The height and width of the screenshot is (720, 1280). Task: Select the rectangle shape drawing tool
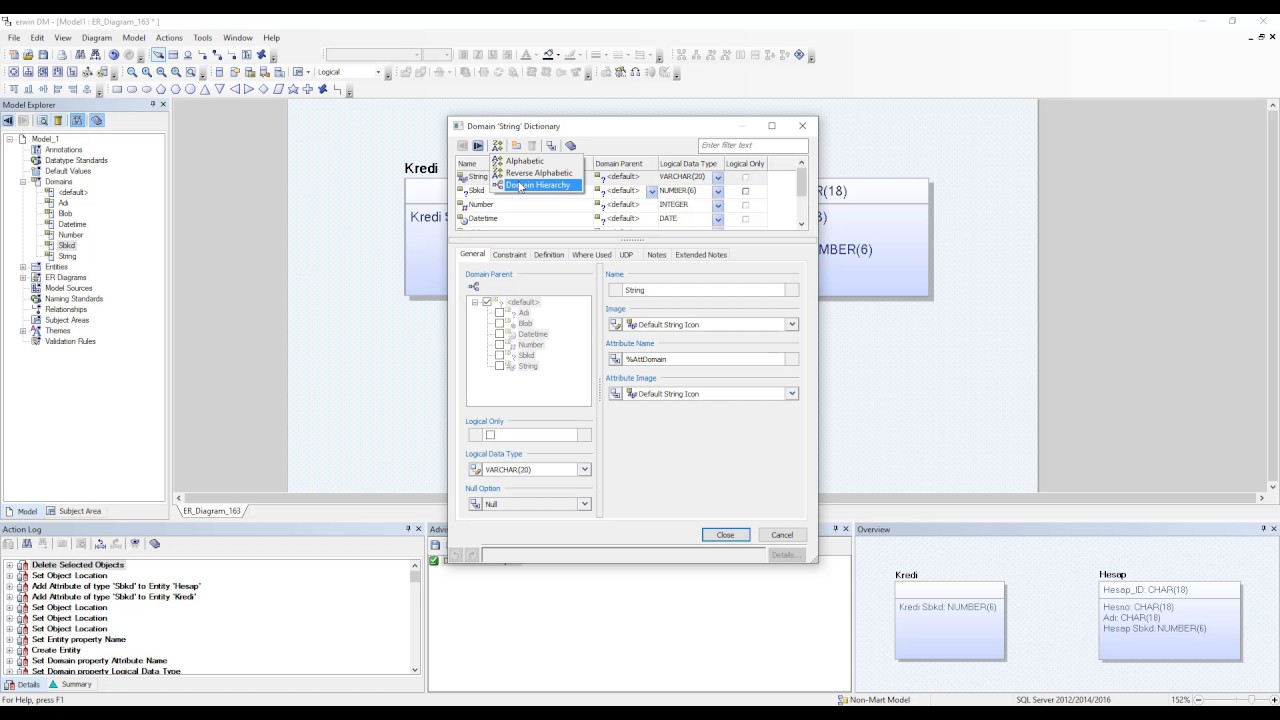[117, 89]
